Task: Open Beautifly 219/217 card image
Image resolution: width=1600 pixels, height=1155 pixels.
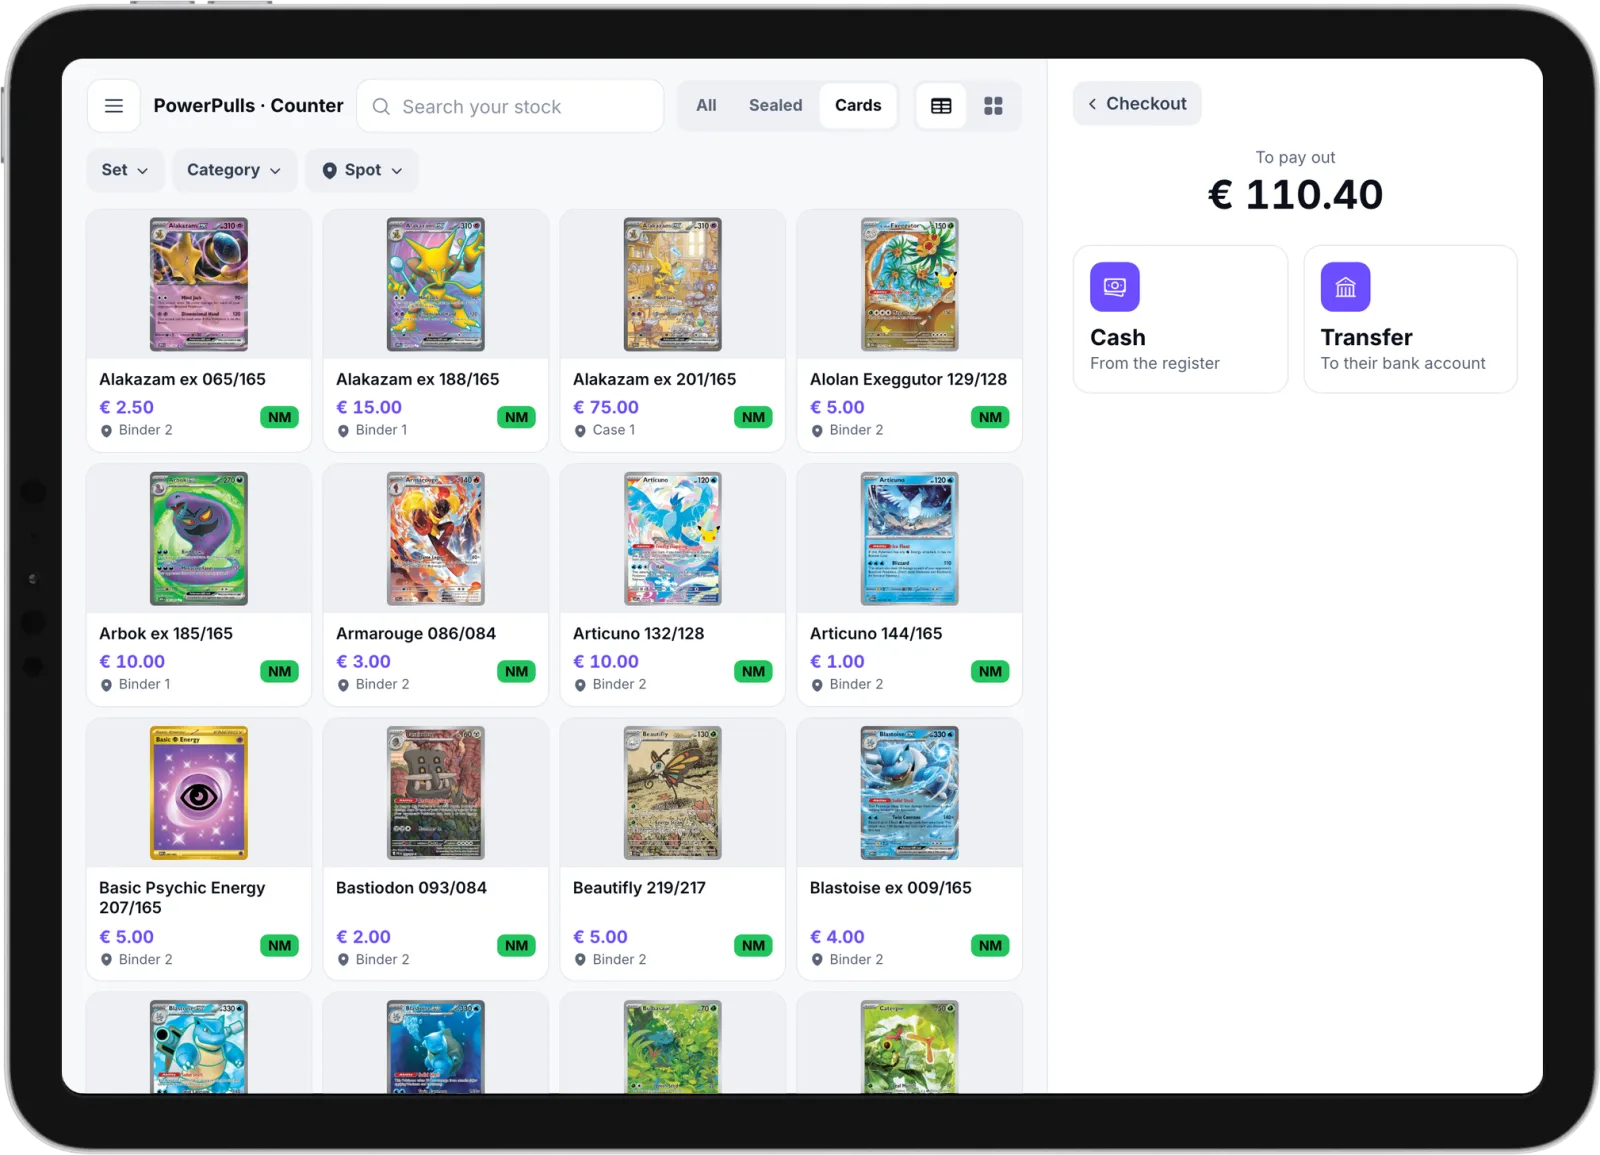Action: click(x=673, y=792)
